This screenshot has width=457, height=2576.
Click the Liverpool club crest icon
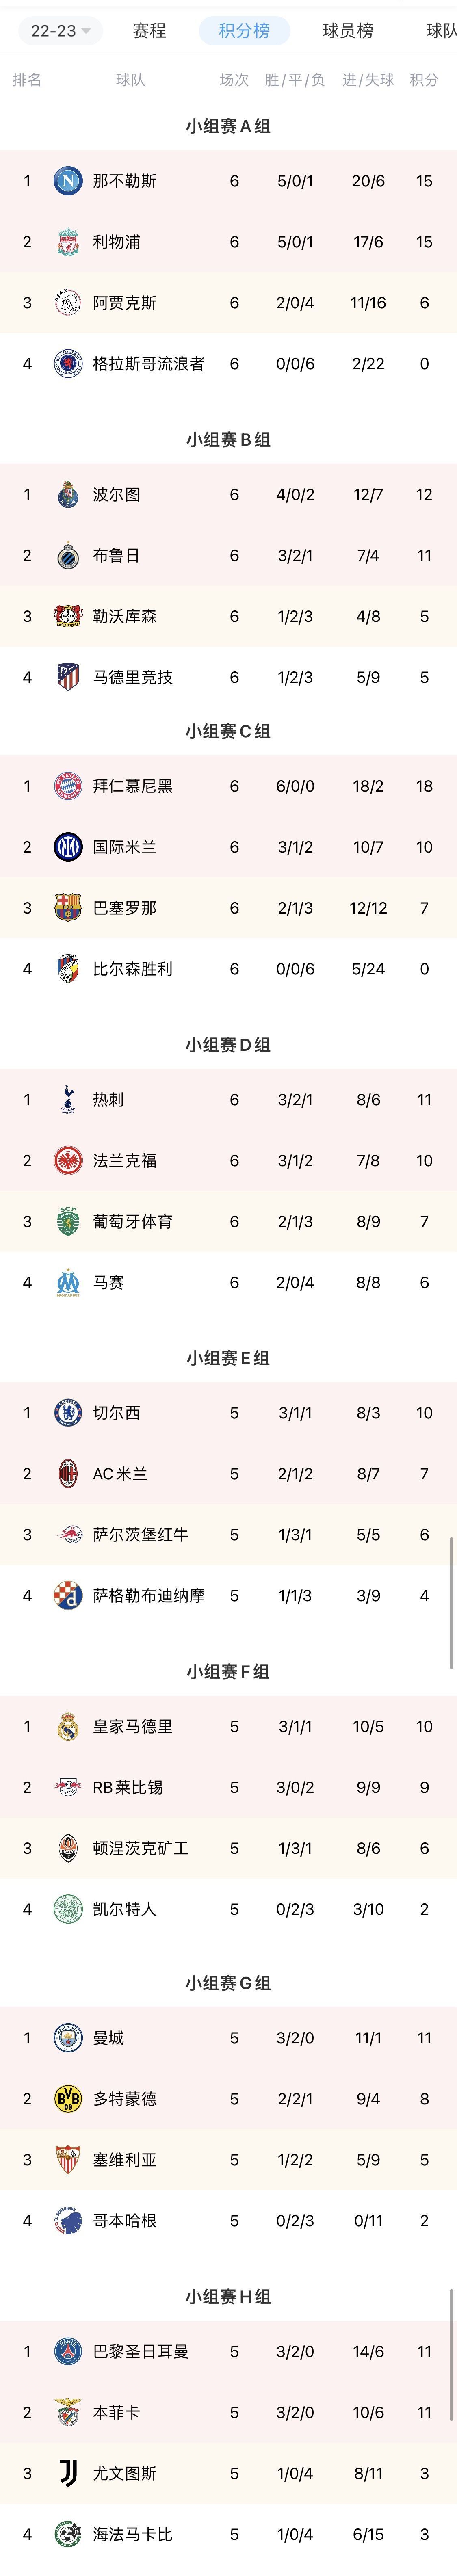click(x=68, y=242)
